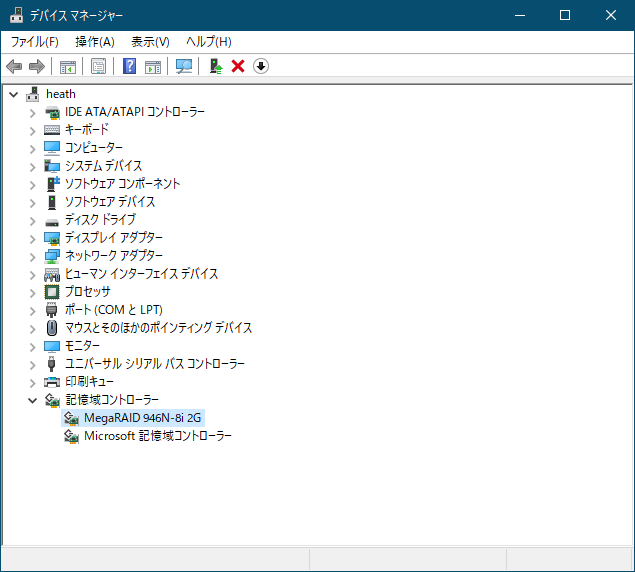Expand the プロセッサ category
This screenshot has width=635, height=572.
(x=33, y=292)
